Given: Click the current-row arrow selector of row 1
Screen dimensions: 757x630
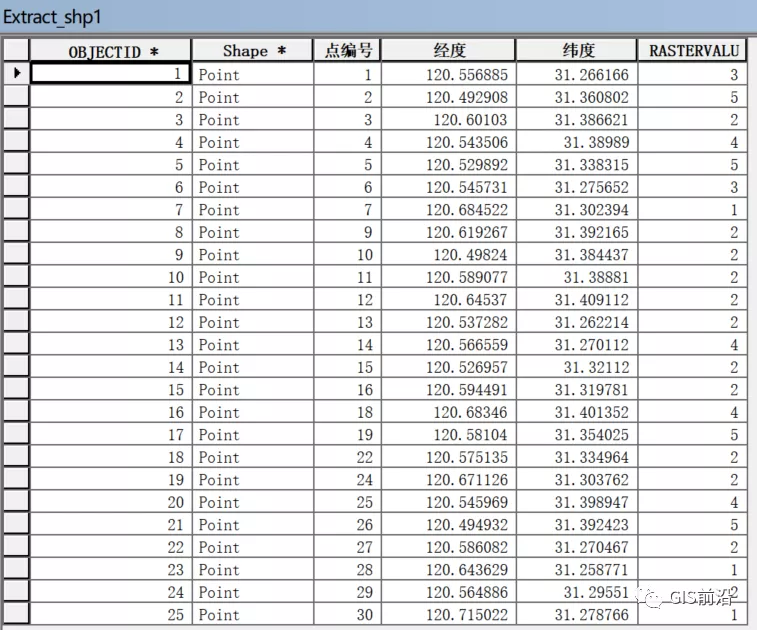Looking at the screenshot, I should pos(16,74).
